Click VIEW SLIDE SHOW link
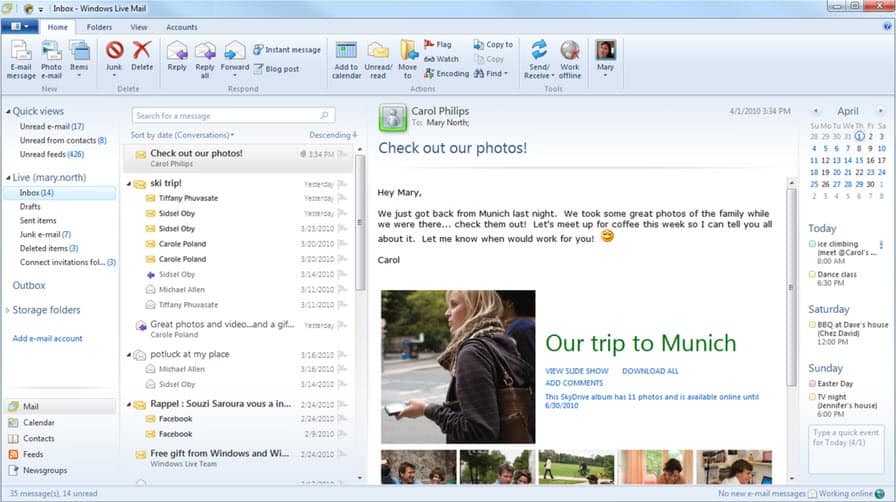The width and height of the screenshot is (896, 502). point(577,371)
